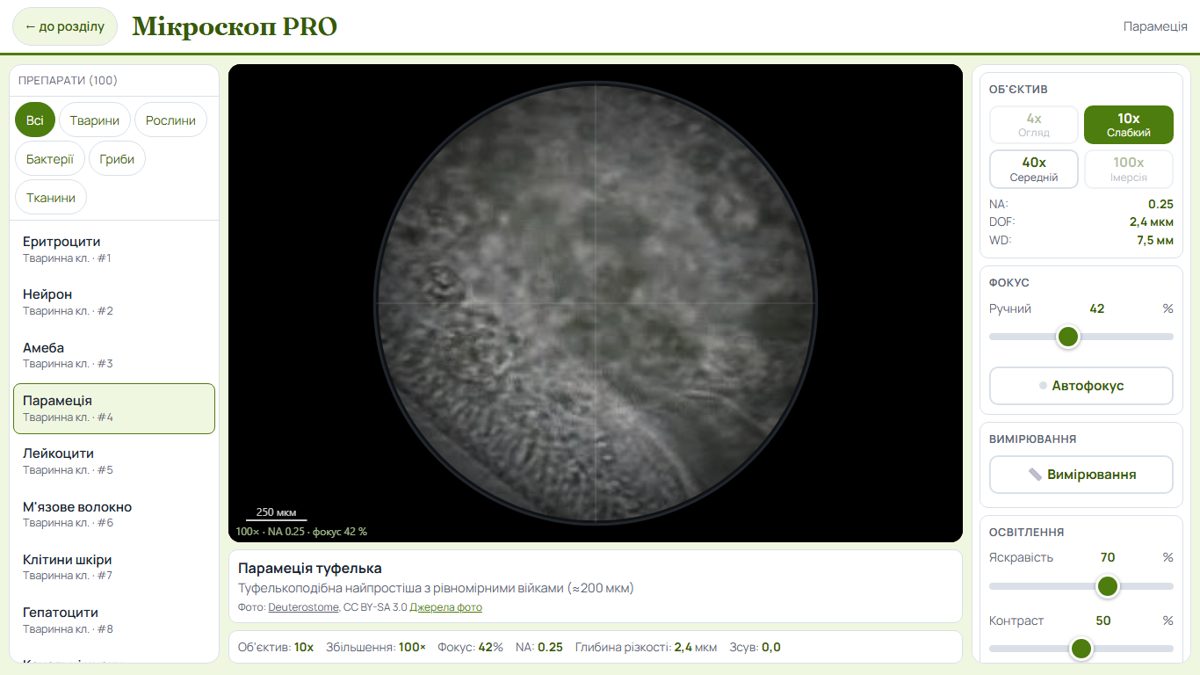Open the «Джерела фото» link
1200x675 pixels.
tap(445, 607)
